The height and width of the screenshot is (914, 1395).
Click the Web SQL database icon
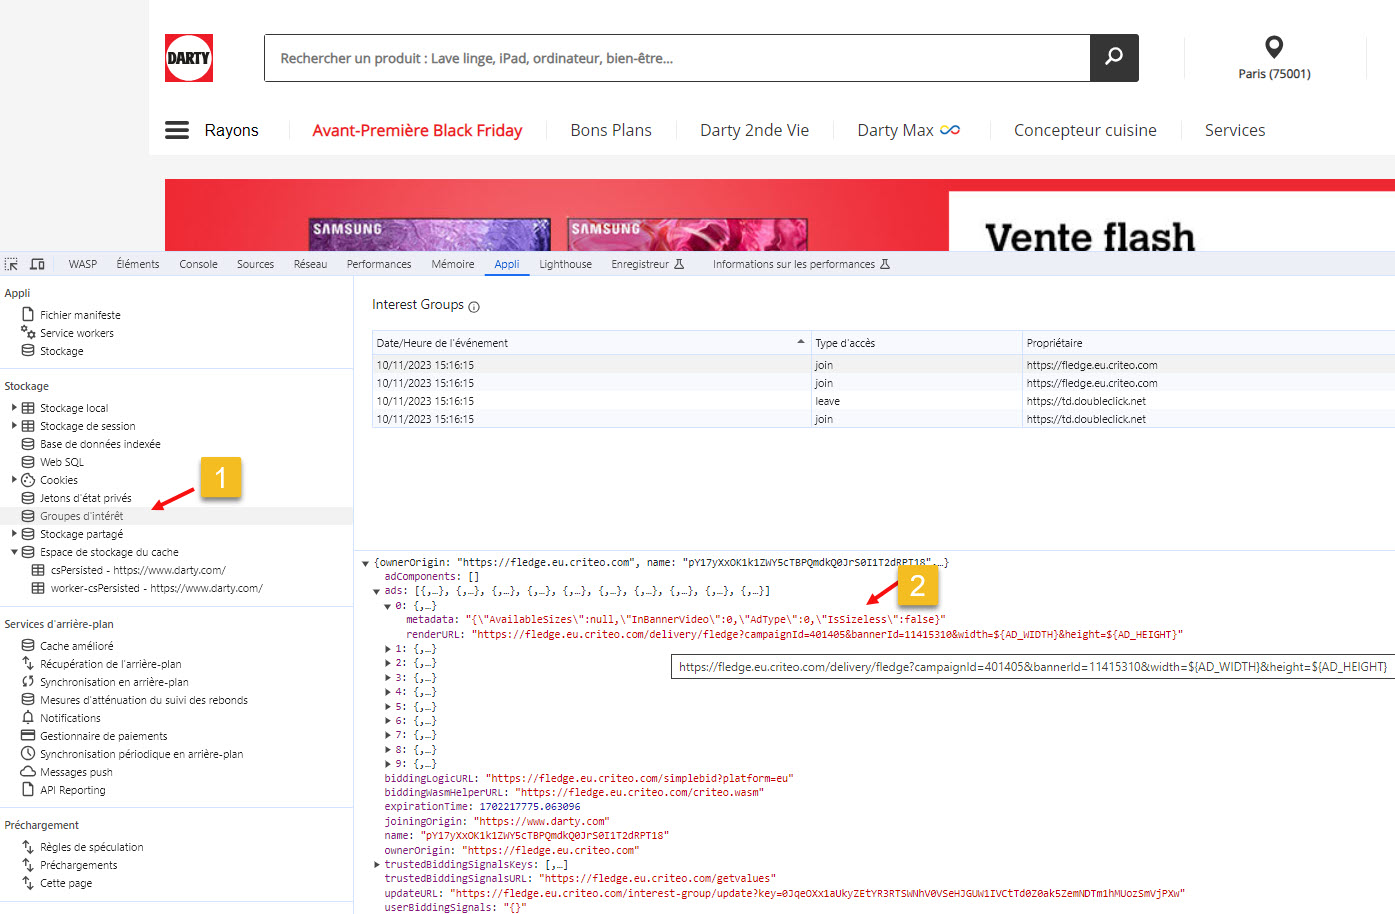28,462
